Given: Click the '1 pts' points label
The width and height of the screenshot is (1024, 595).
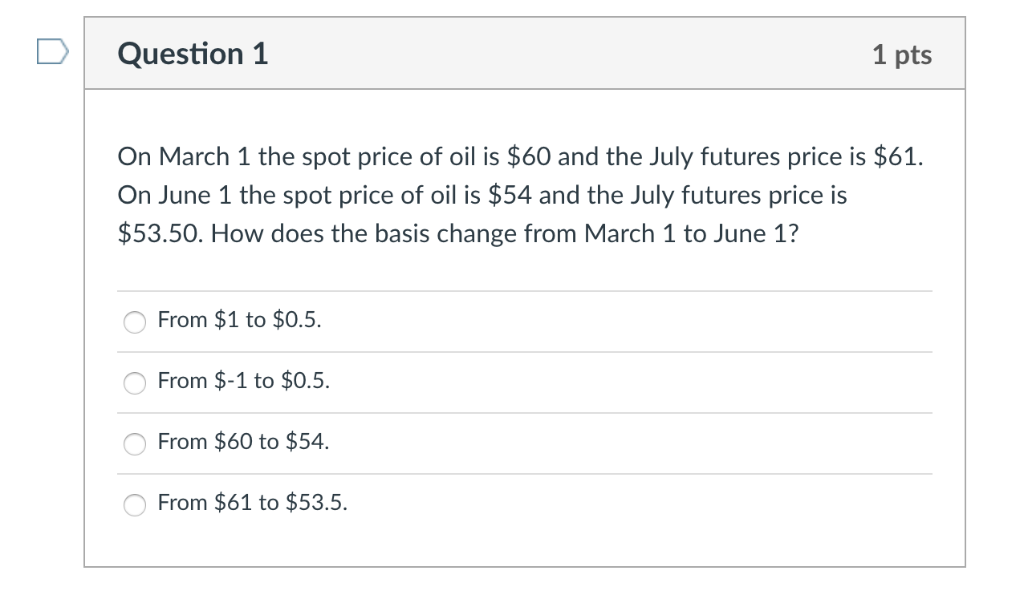Looking at the screenshot, I should tap(901, 55).
